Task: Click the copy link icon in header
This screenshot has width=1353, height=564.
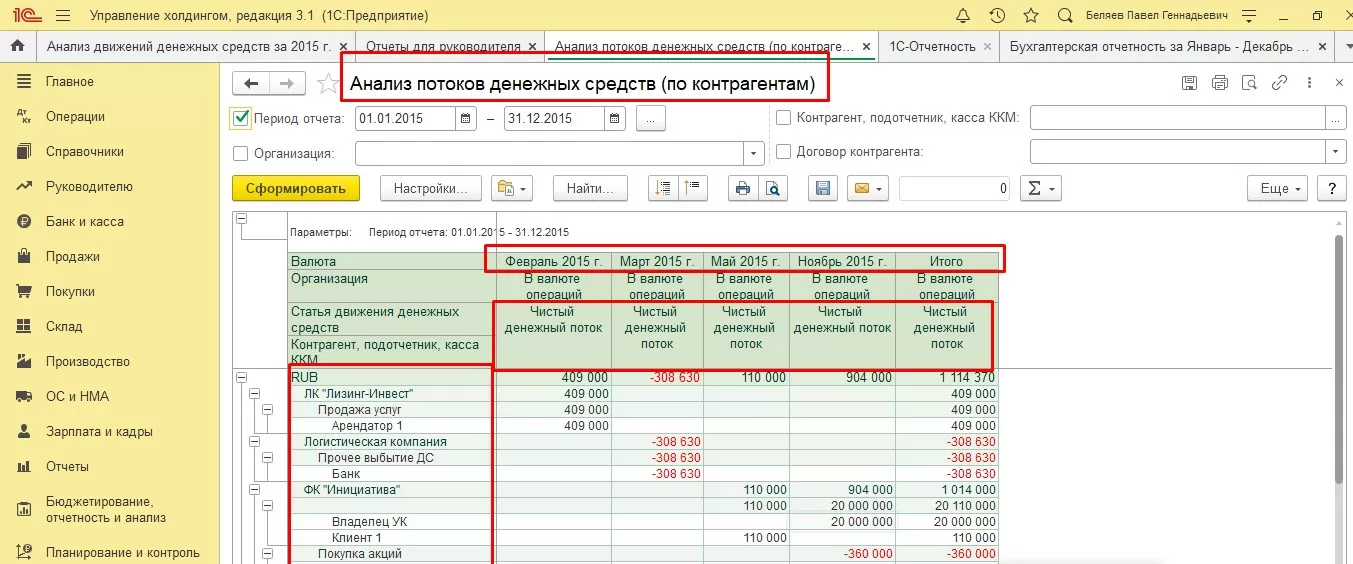Action: click(x=1279, y=84)
